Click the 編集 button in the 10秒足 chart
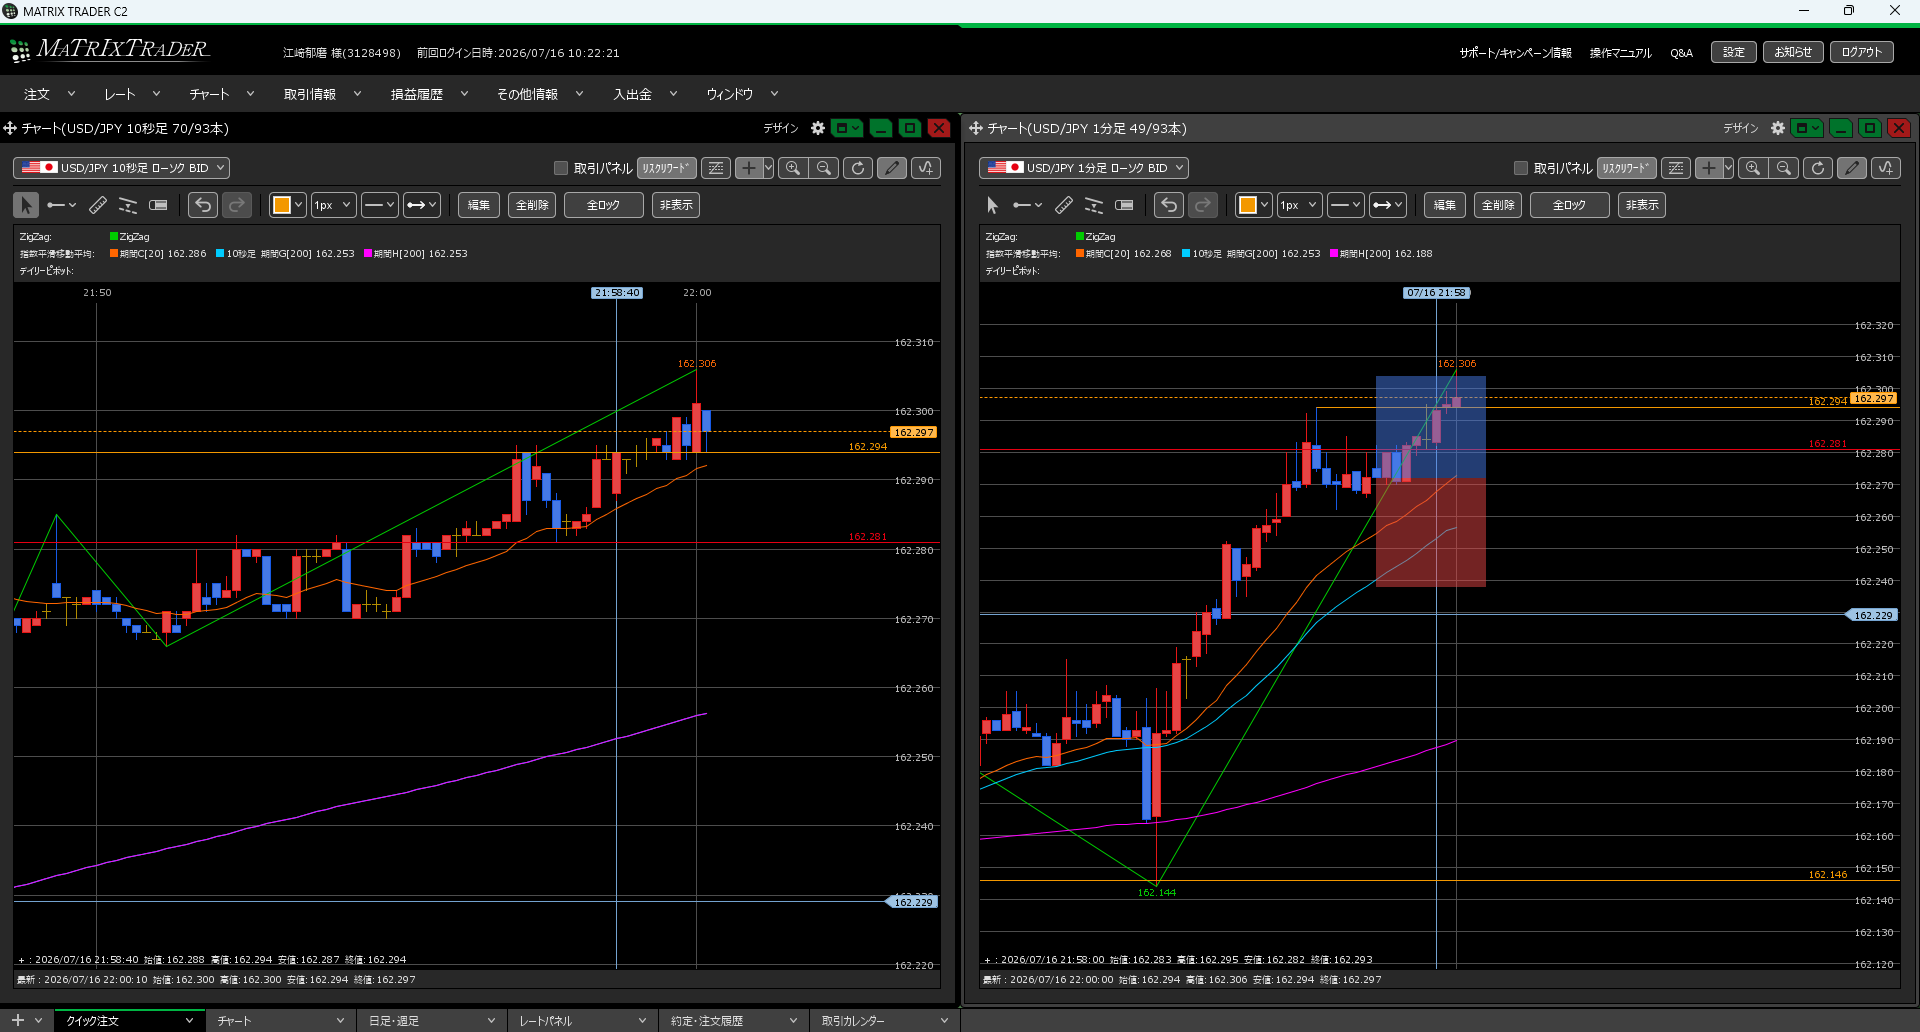The height and width of the screenshot is (1032, 1920). click(x=479, y=205)
